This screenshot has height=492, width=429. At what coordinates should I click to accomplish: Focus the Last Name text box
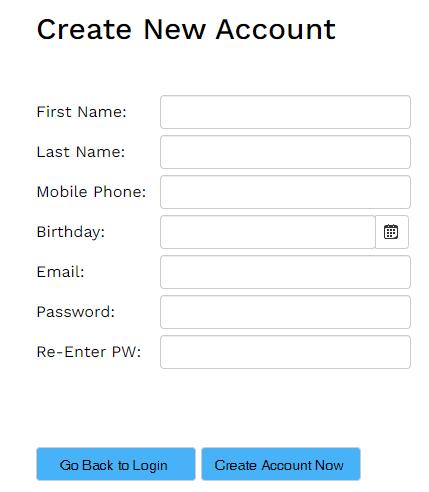(x=285, y=152)
